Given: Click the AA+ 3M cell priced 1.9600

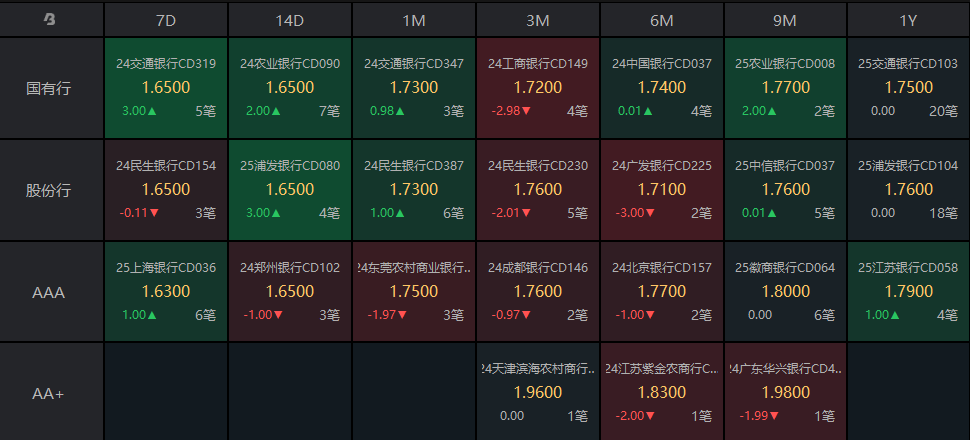Looking at the screenshot, I should (538, 393).
